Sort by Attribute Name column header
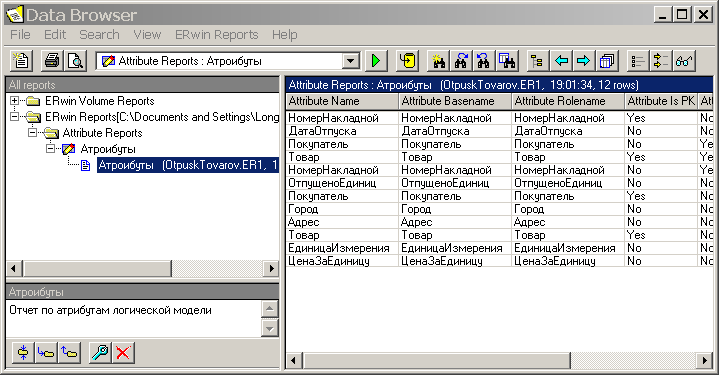 (x=342, y=101)
